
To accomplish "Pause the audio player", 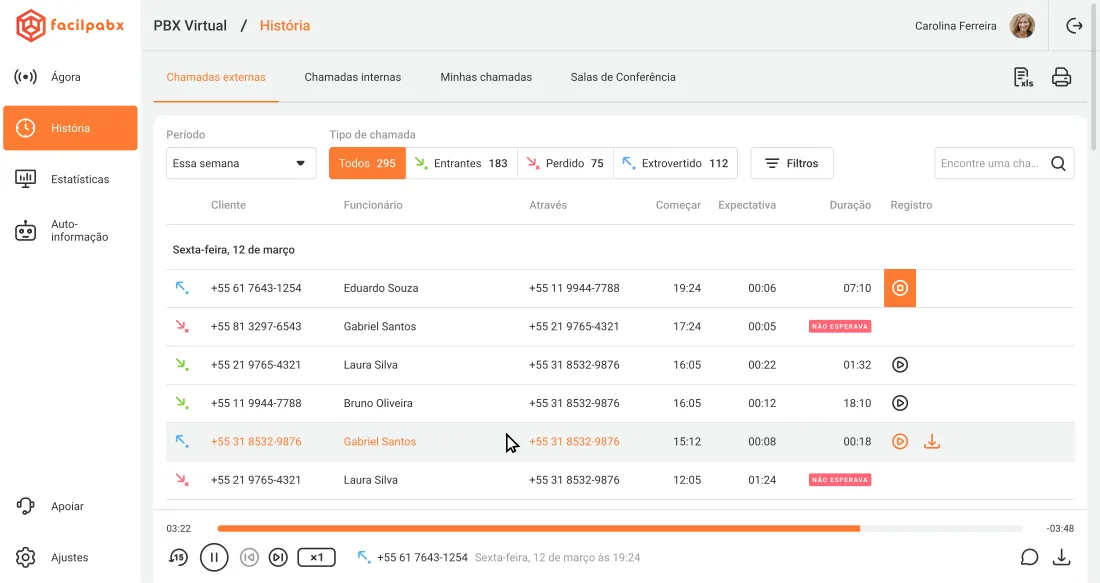I will point(214,558).
